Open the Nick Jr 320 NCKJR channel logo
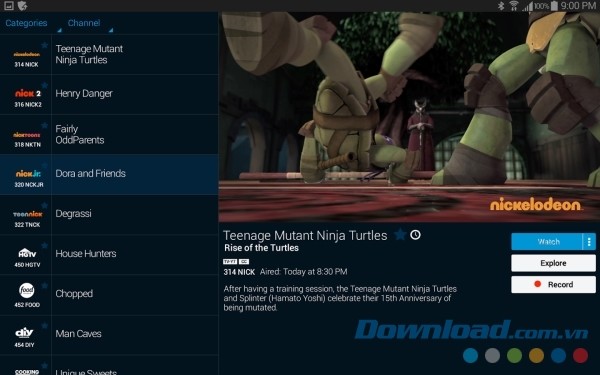The height and width of the screenshot is (375, 600). click(x=28, y=173)
